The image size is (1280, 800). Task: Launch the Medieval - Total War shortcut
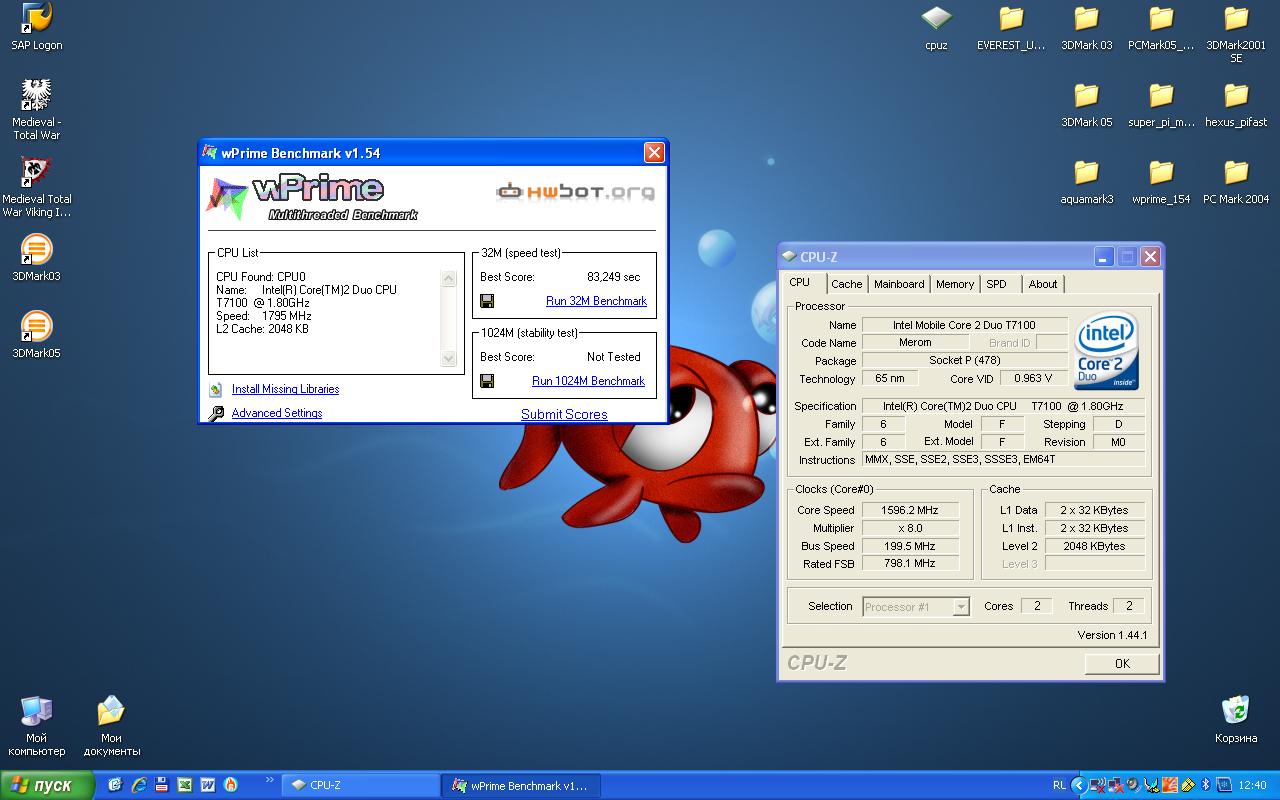point(36,110)
